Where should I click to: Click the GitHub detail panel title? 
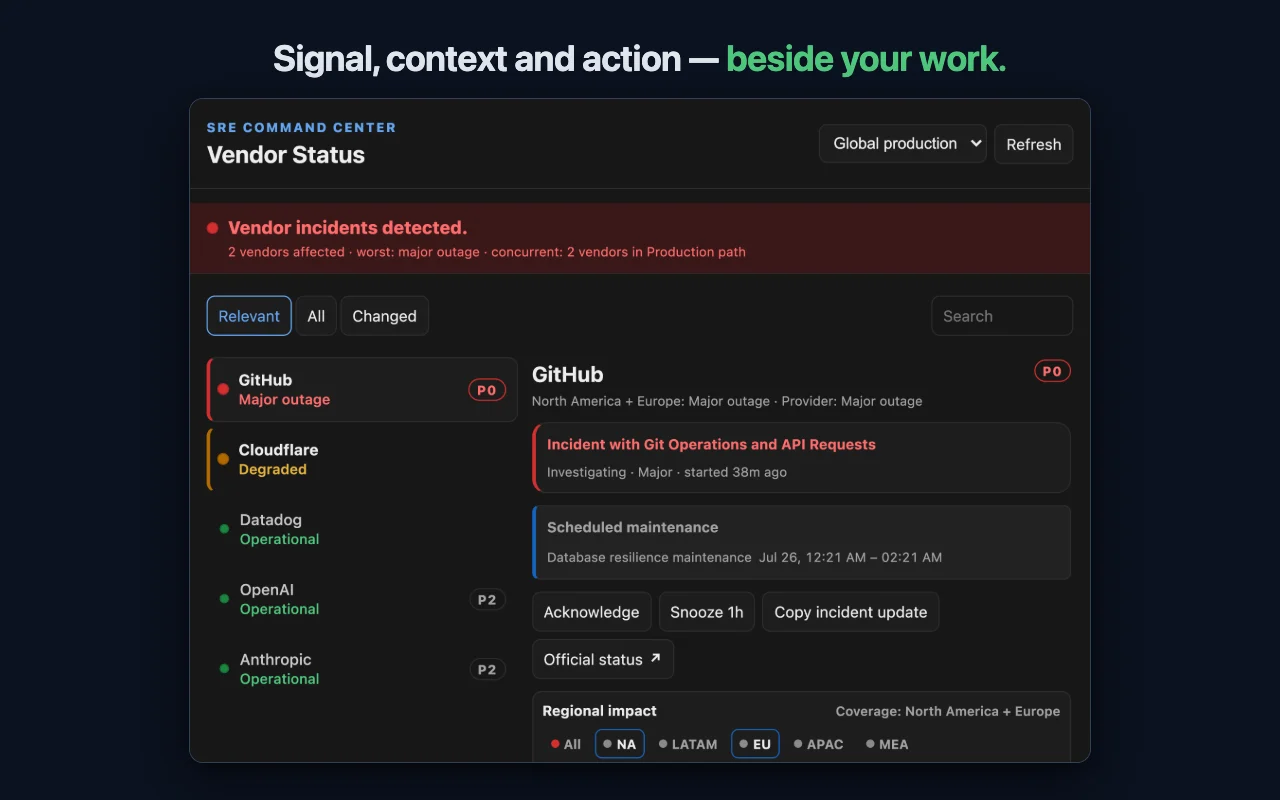[568, 374]
